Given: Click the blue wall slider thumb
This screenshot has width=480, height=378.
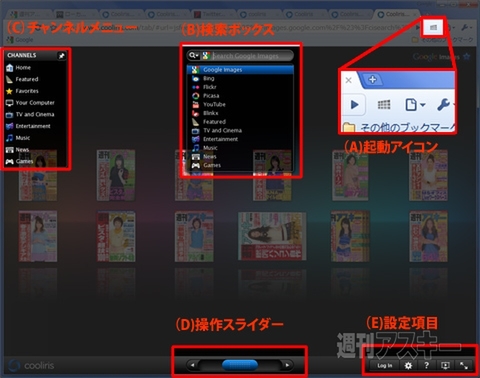Looking at the screenshot, I should click(240, 365).
